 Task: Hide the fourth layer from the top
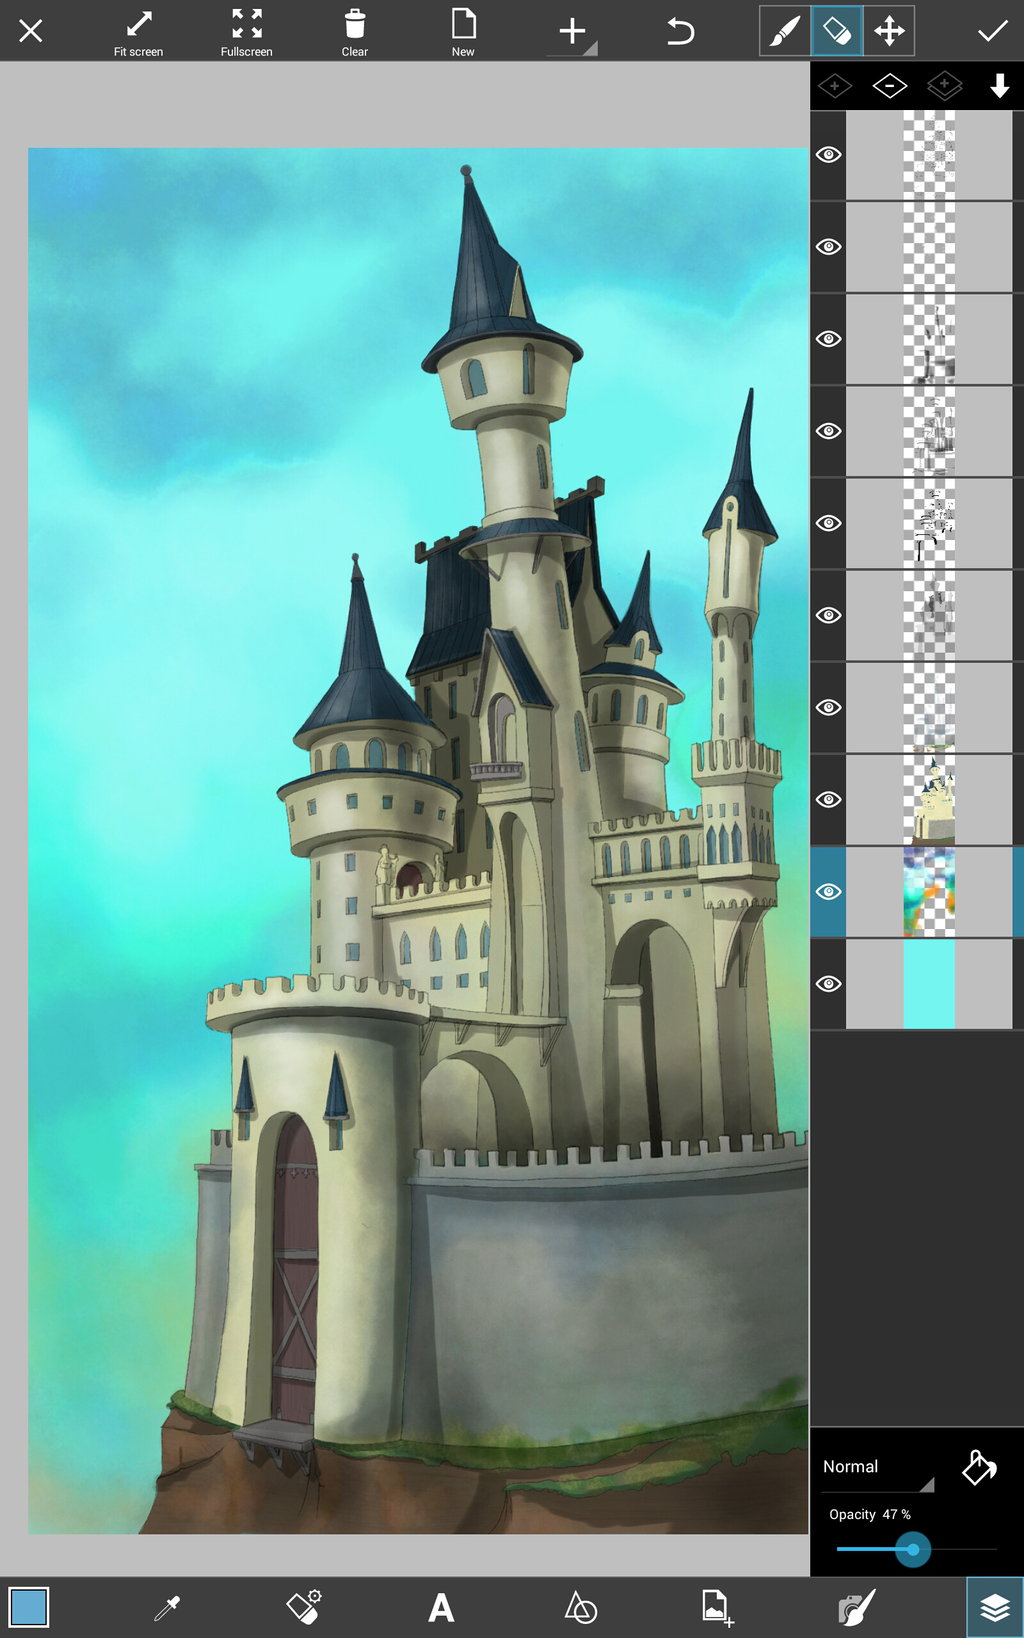[828, 431]
